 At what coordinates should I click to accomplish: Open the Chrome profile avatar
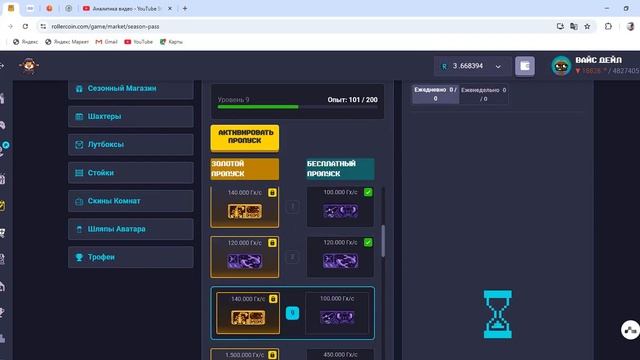click(630, 26)
